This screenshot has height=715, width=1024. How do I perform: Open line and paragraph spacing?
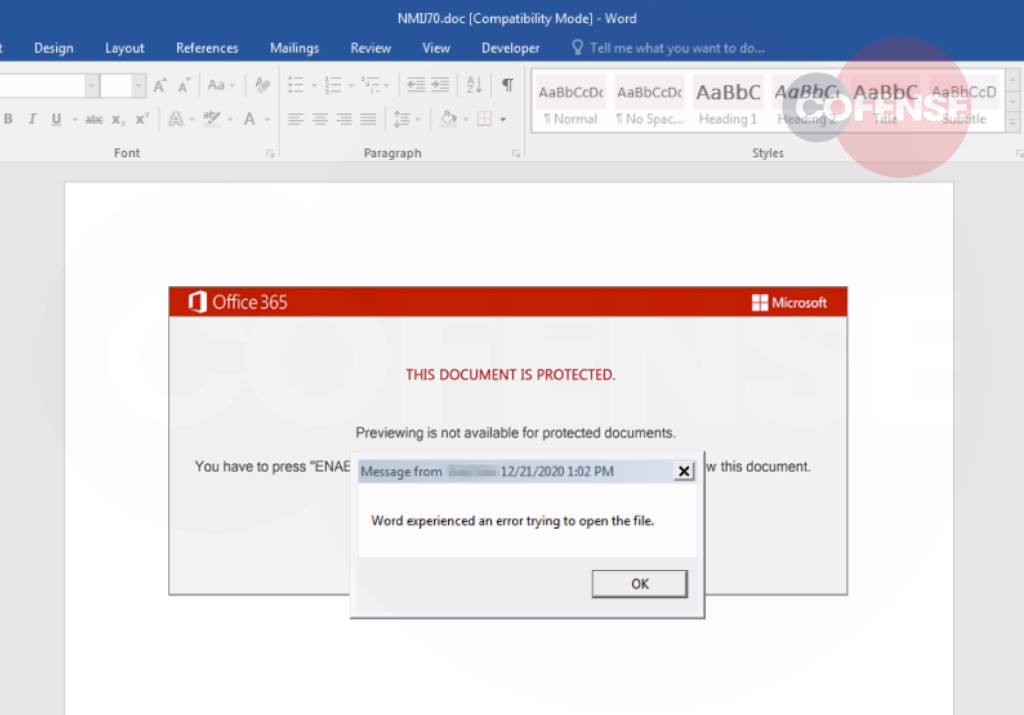[x=402, y=119]
